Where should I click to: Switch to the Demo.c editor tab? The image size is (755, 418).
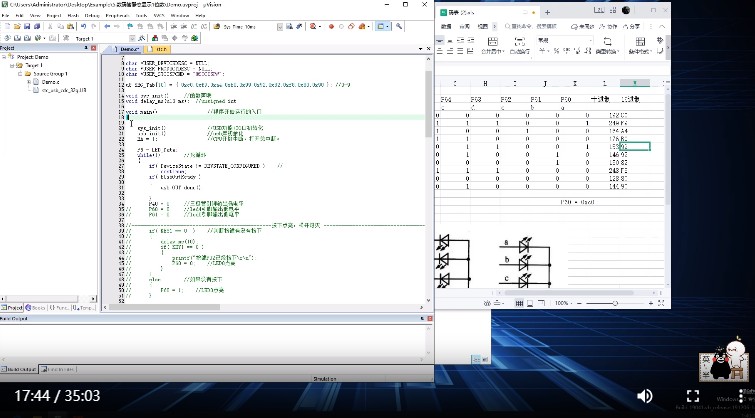[x=128, y=49]
